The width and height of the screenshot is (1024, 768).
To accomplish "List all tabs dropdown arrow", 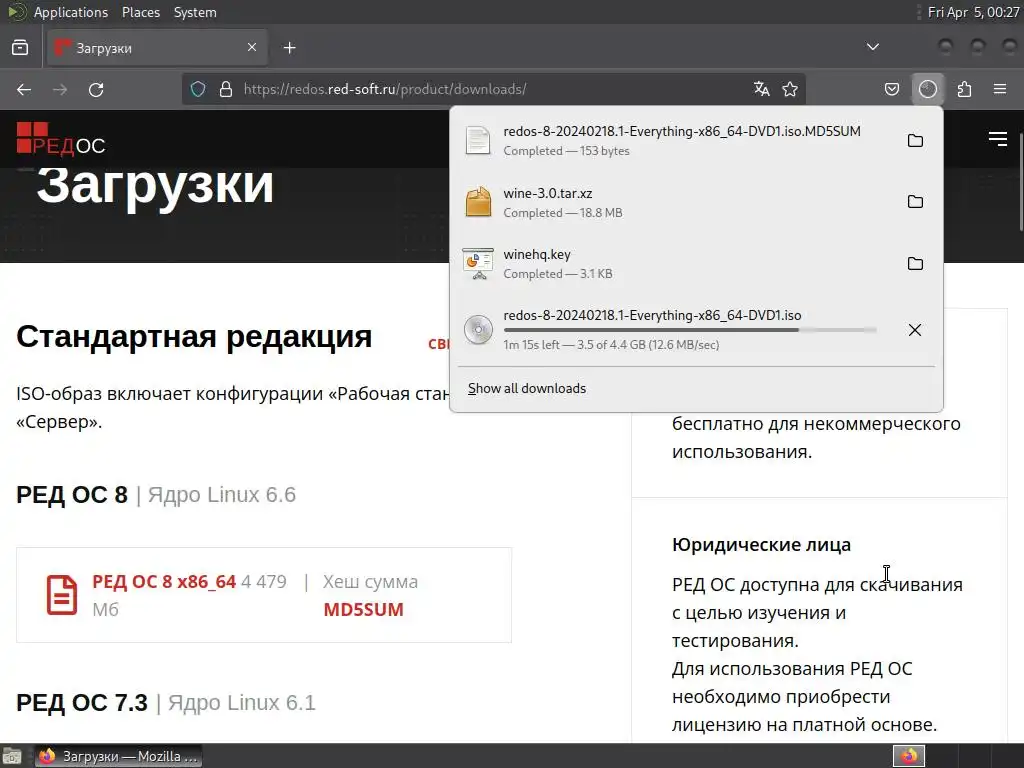I will tap(872, 47).
